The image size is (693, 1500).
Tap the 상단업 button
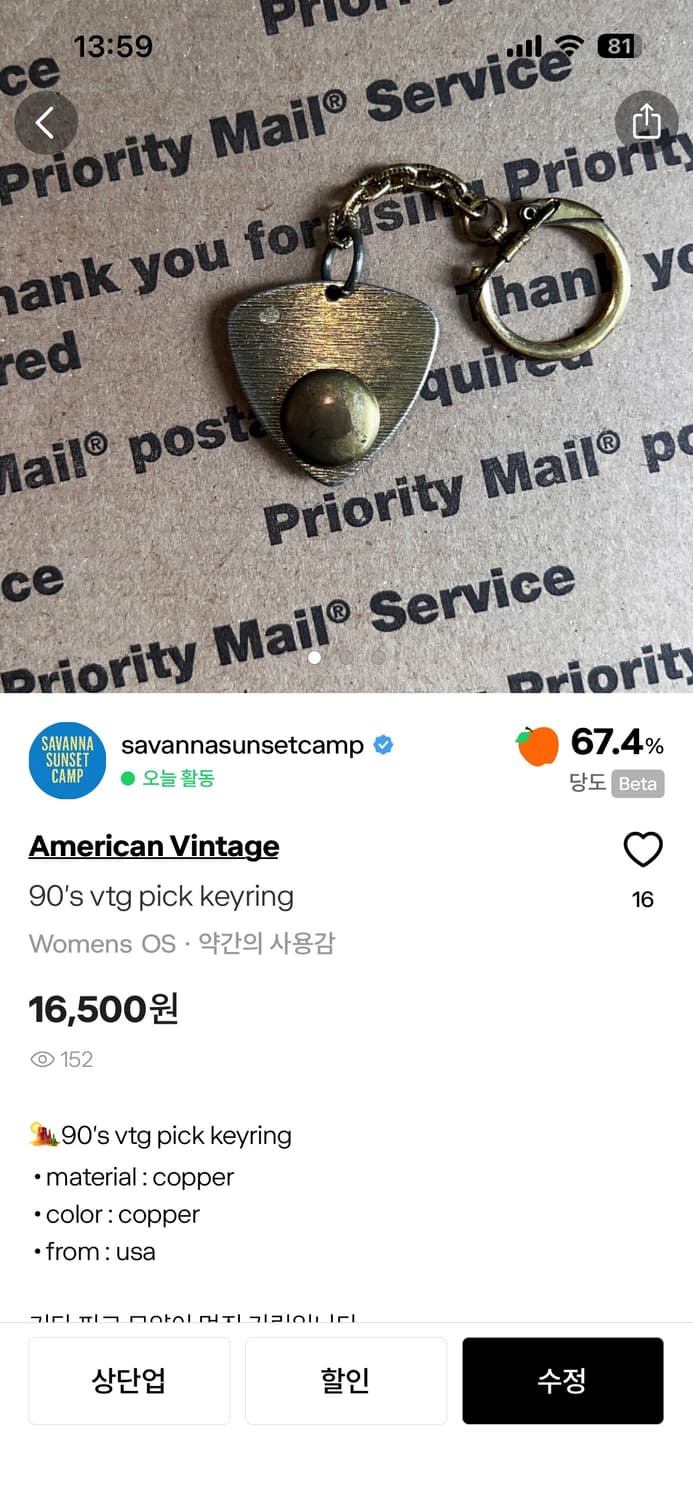click(x=129, y=1381)
